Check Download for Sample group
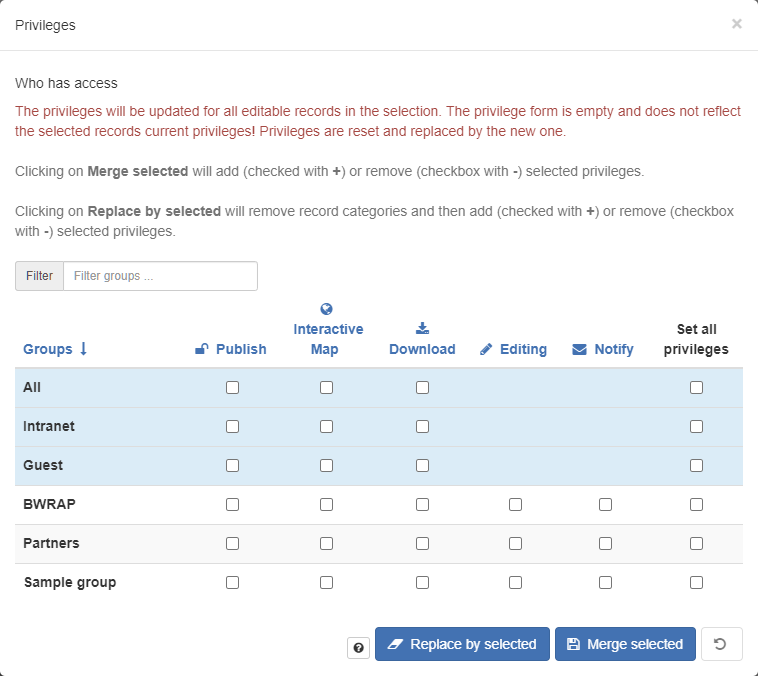Viewport: 758px width, 676px height. [x=423, y=583]
